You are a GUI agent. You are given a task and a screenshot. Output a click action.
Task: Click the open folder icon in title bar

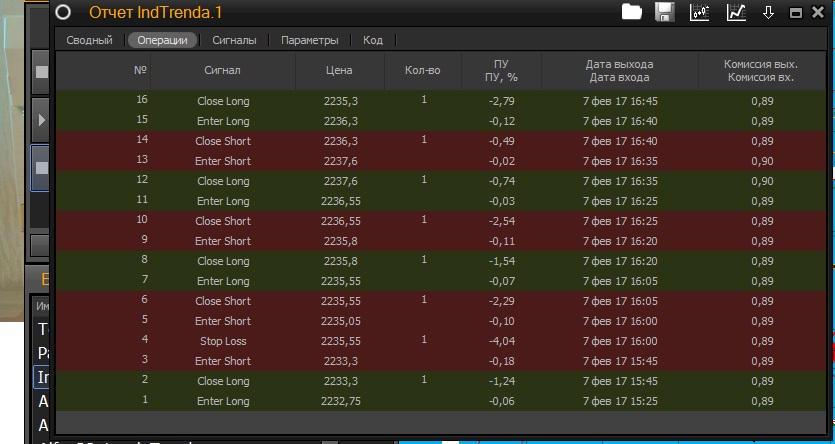pos(631,12)
